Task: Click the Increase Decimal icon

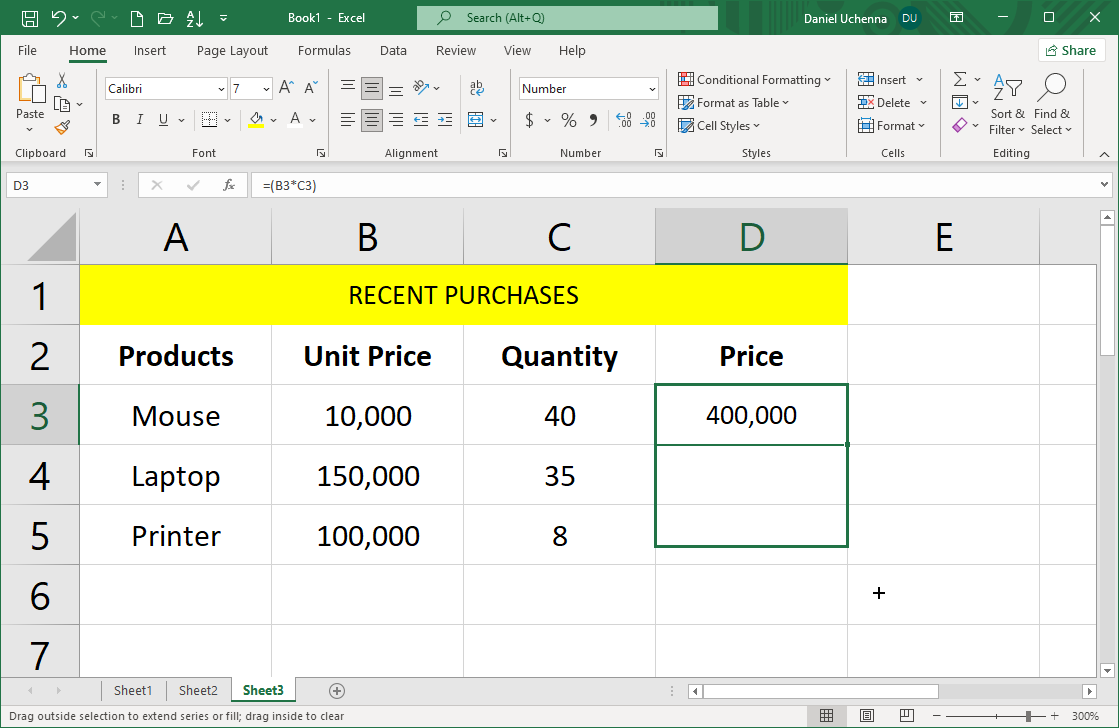Action: pos(623,120)
